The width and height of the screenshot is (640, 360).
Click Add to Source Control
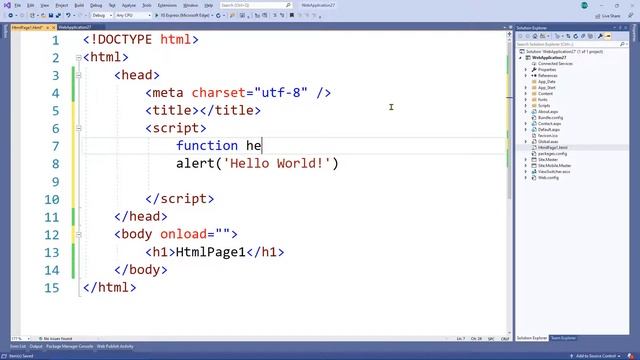[595, 356]
